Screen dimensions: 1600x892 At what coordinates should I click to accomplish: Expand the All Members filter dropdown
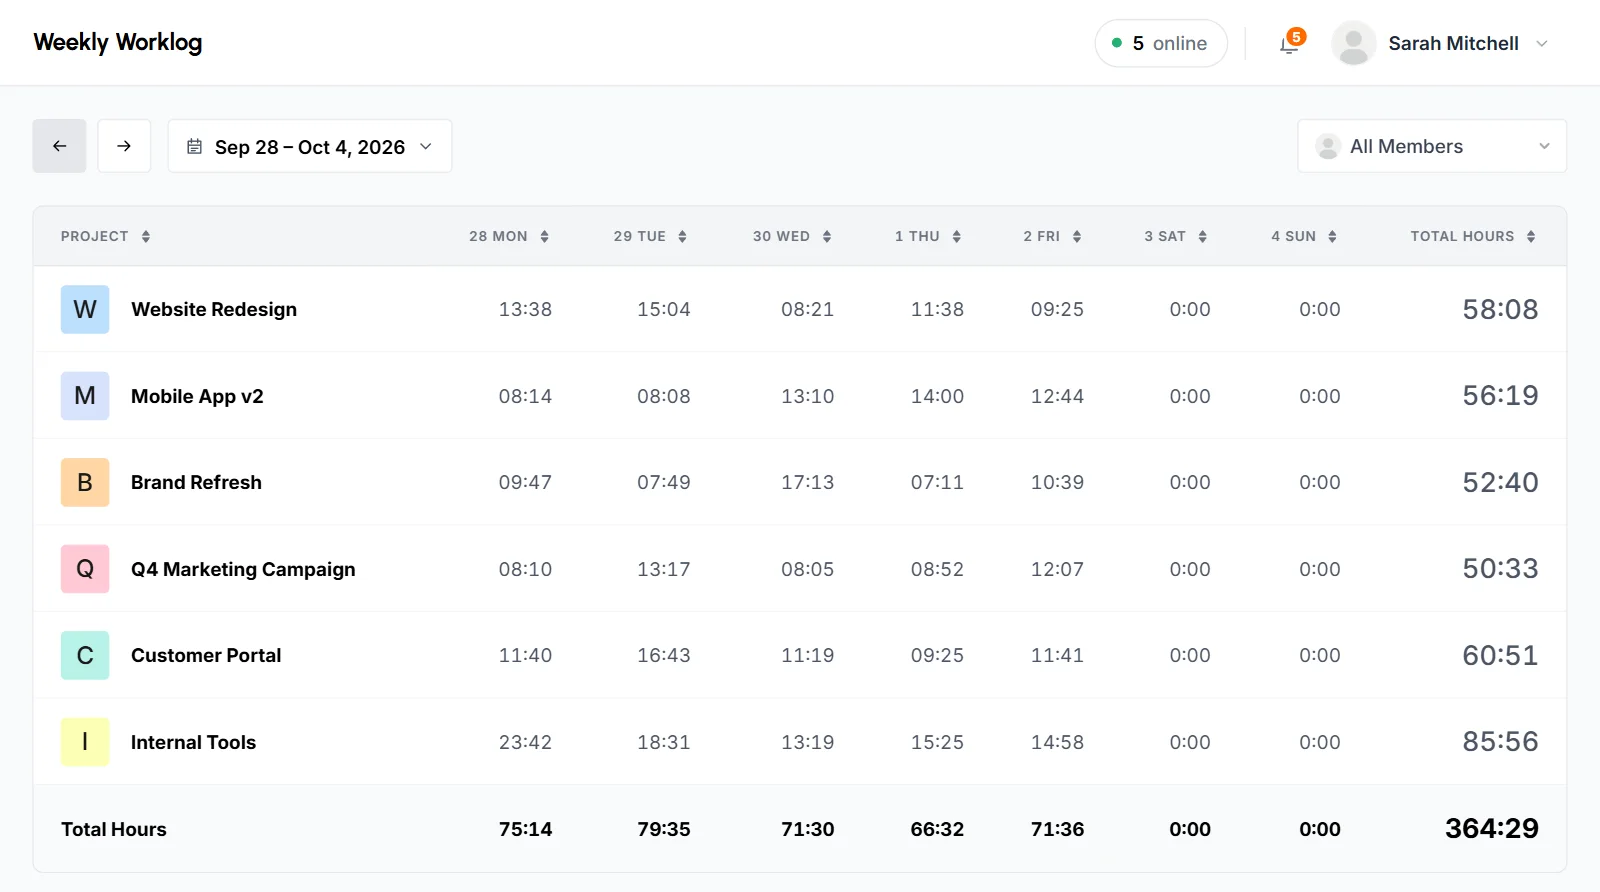coord(1432,146)
